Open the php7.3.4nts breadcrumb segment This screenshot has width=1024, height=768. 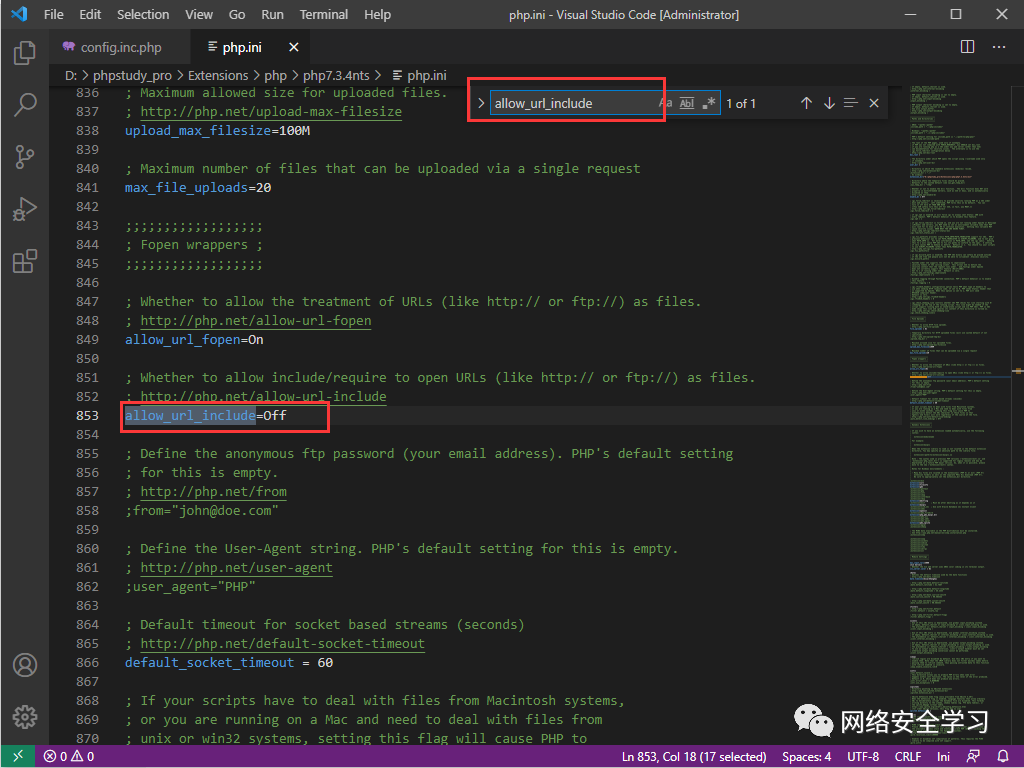pyautogui.click(x=336, y=76)
